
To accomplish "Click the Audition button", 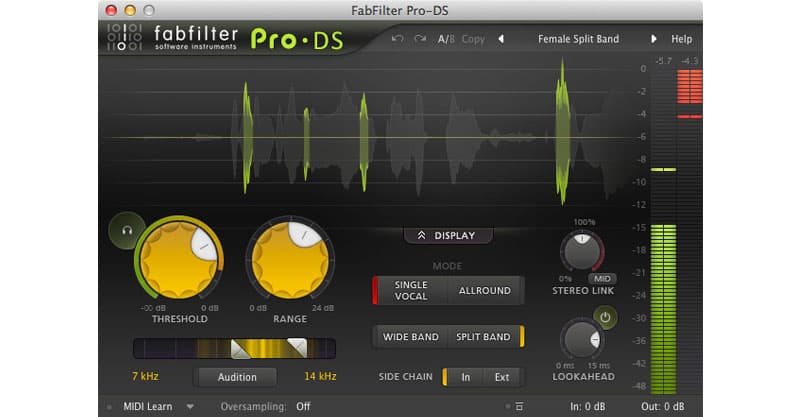I will pyautogui.click(x=237, y=377).
